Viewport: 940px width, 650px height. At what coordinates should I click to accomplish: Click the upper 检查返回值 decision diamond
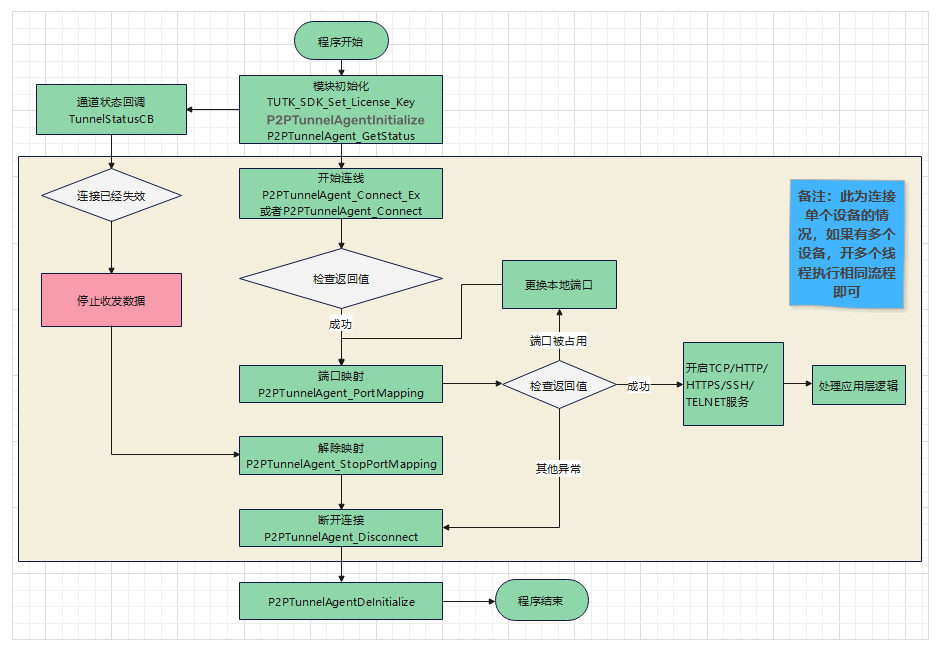coord(341,281)
